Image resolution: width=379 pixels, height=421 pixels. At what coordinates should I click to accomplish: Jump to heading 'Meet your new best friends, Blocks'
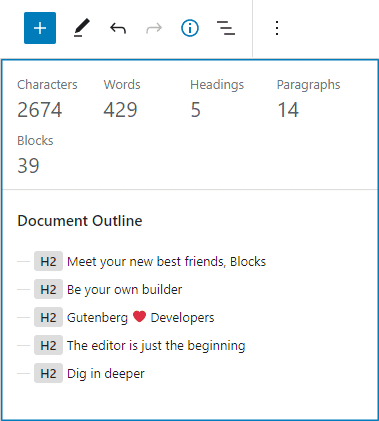166,262
